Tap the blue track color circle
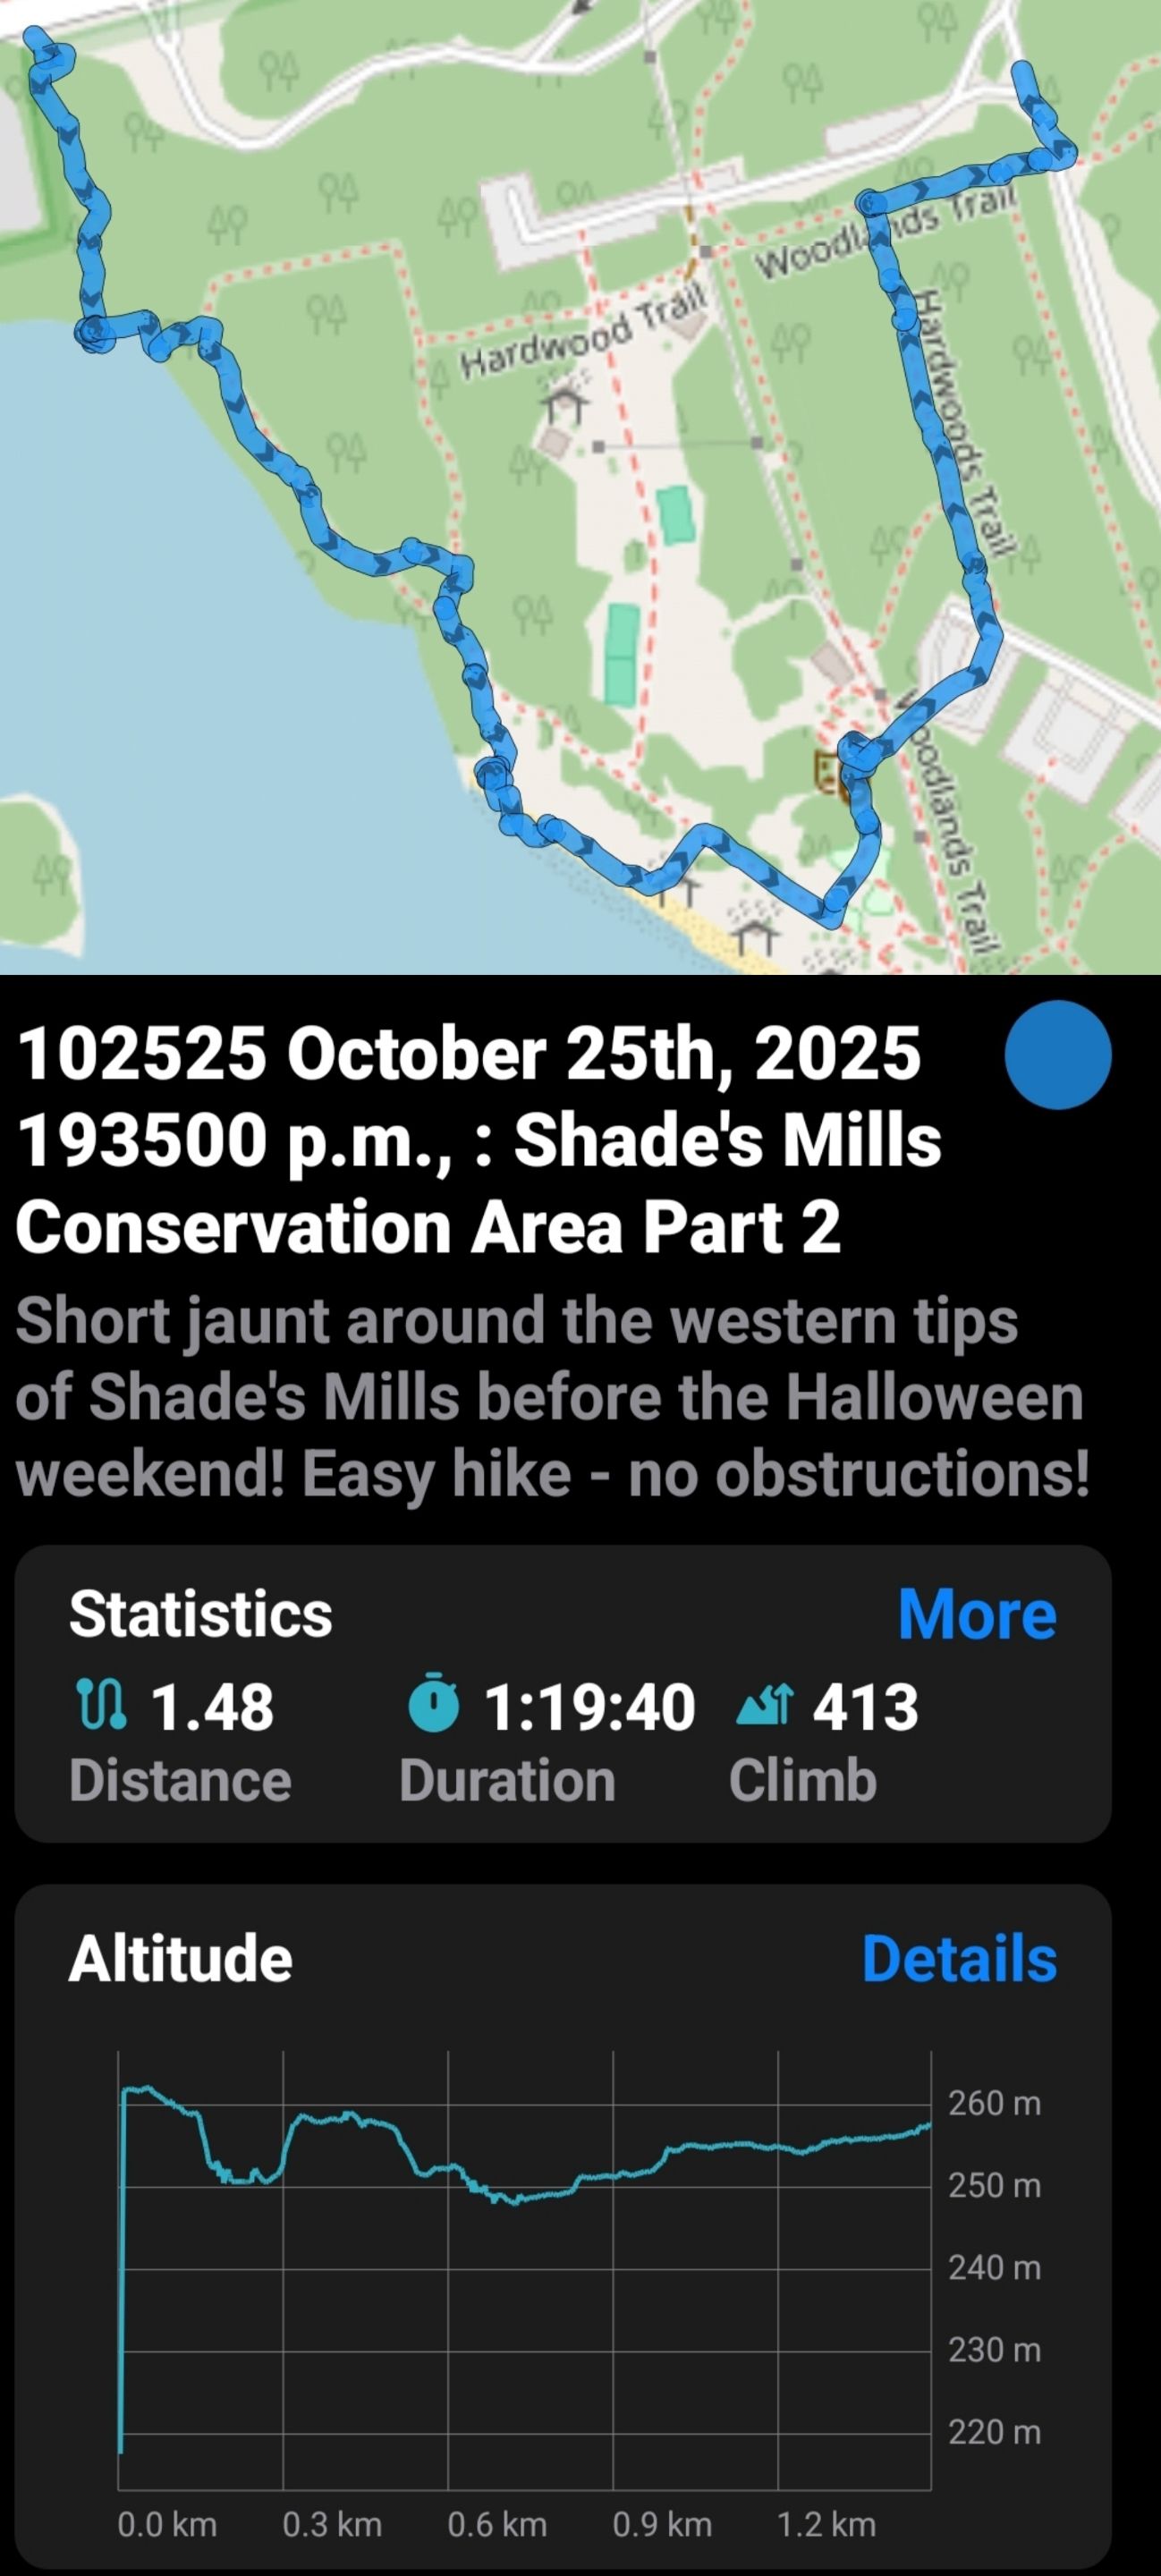The width and height of the screenshot is (1161, 2576). [x=1057, y=1055]
